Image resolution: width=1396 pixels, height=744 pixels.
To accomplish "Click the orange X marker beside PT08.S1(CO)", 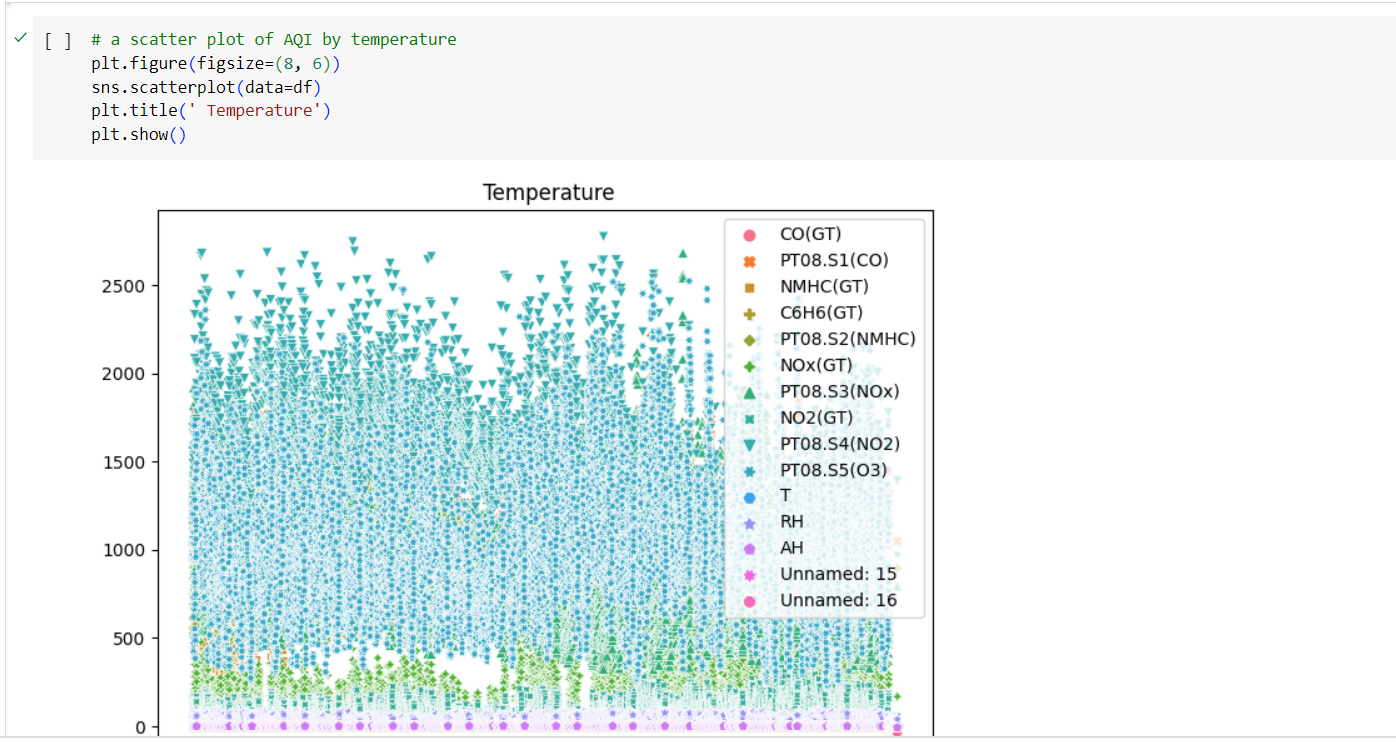I will [749, 261].
